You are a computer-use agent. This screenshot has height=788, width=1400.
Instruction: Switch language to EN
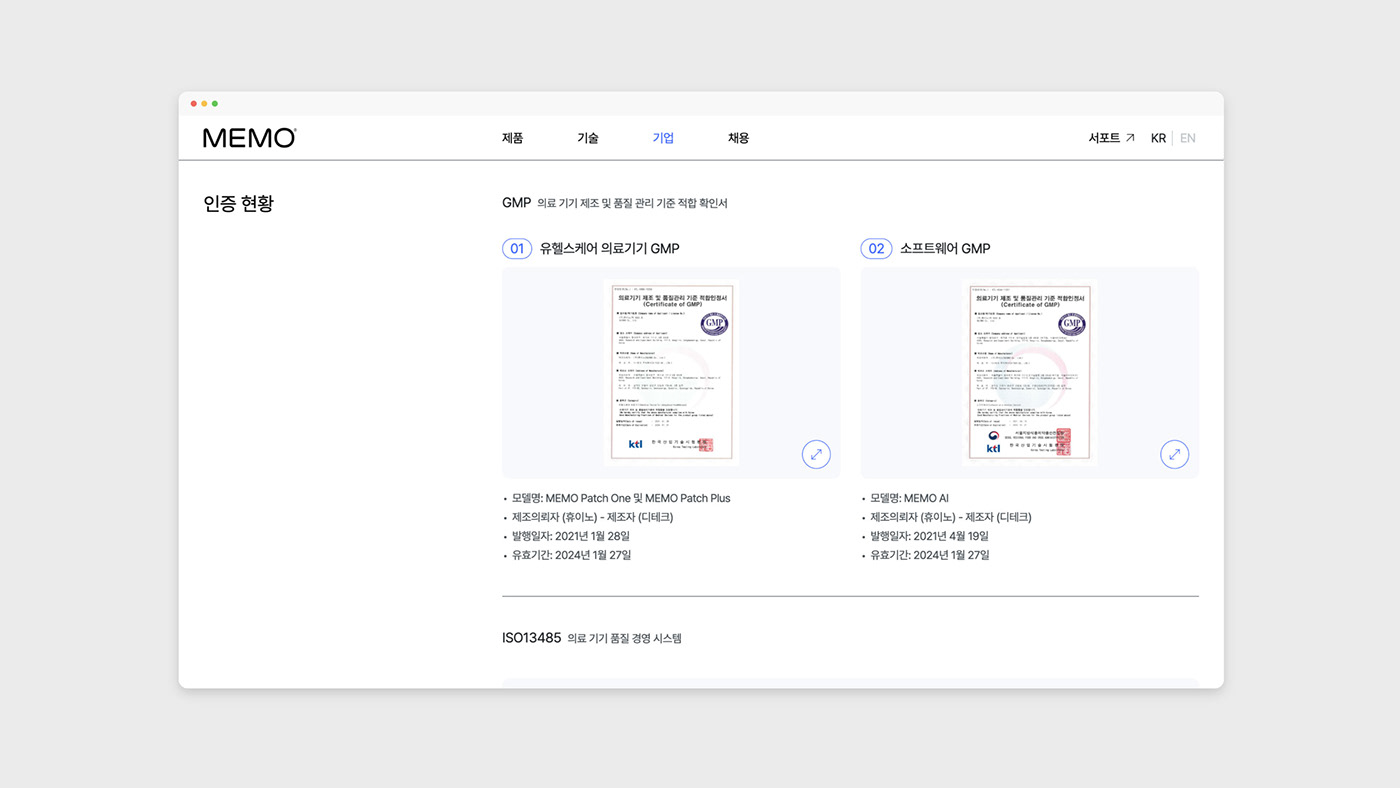click(x=1188, y=138)
